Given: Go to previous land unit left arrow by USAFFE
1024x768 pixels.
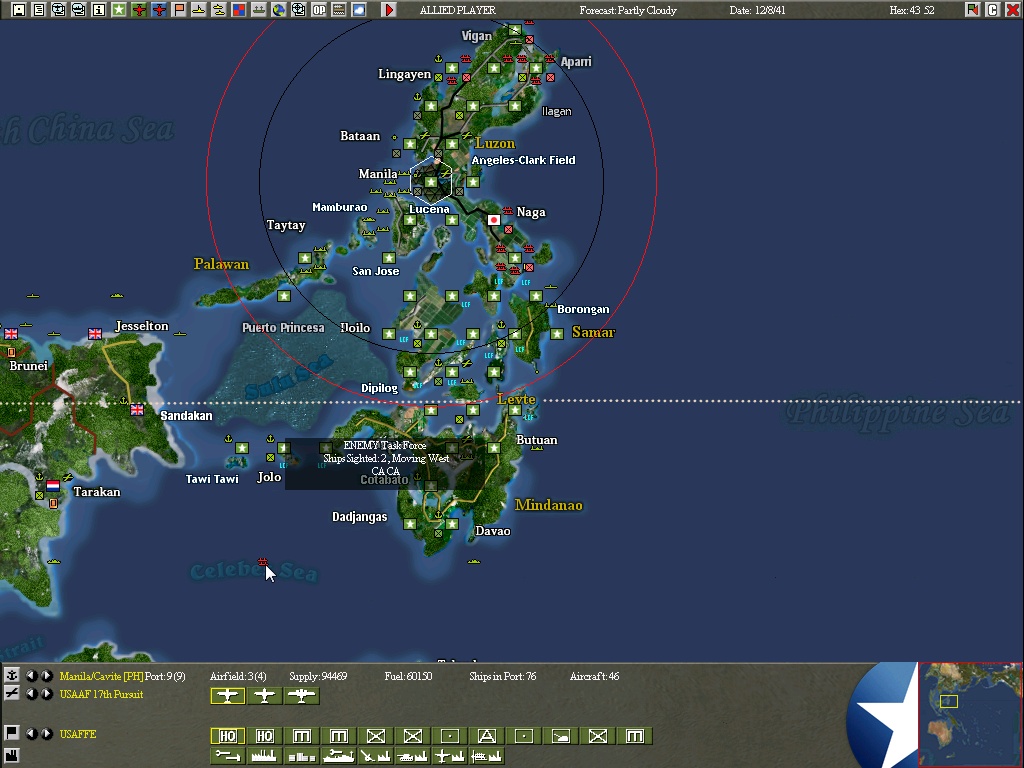Looking at the screenshot, I should (x=31, y=734).
